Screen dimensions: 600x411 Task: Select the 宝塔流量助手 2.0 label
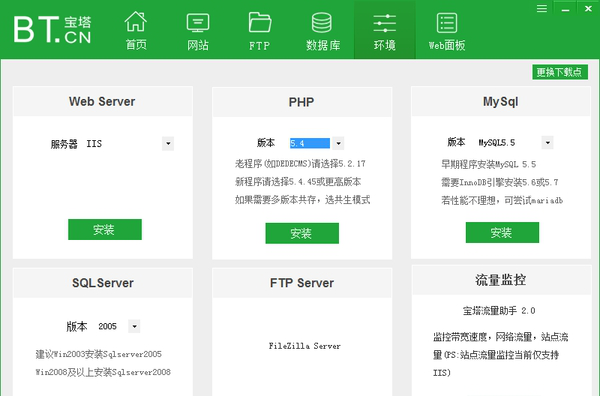(x=499, y=310)
